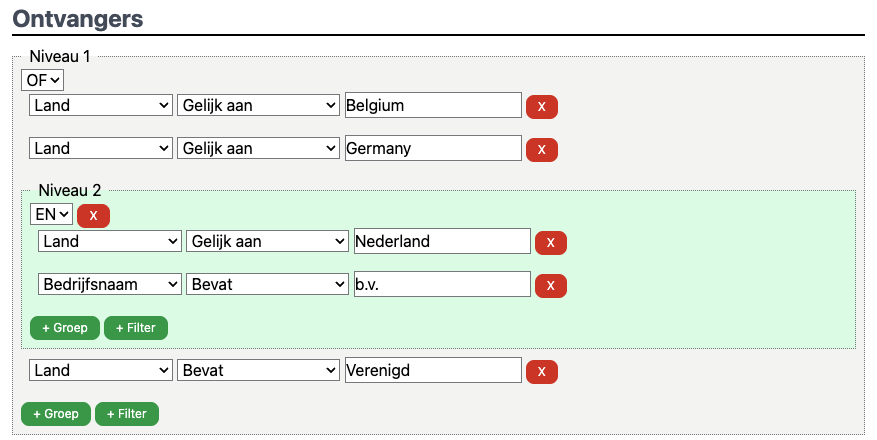Viewport: 877px width, 440px height.
Task: Open the Bedrijfsnaam field dropdown
Action: (110, 284)
